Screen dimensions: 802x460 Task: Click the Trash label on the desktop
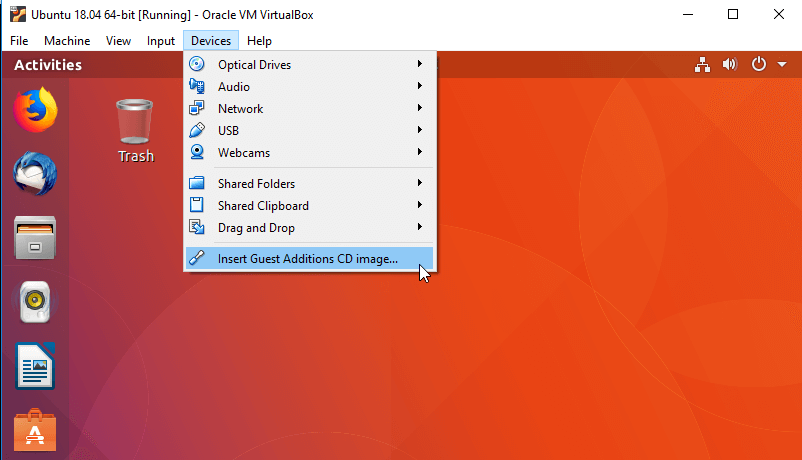click(136, 156)
